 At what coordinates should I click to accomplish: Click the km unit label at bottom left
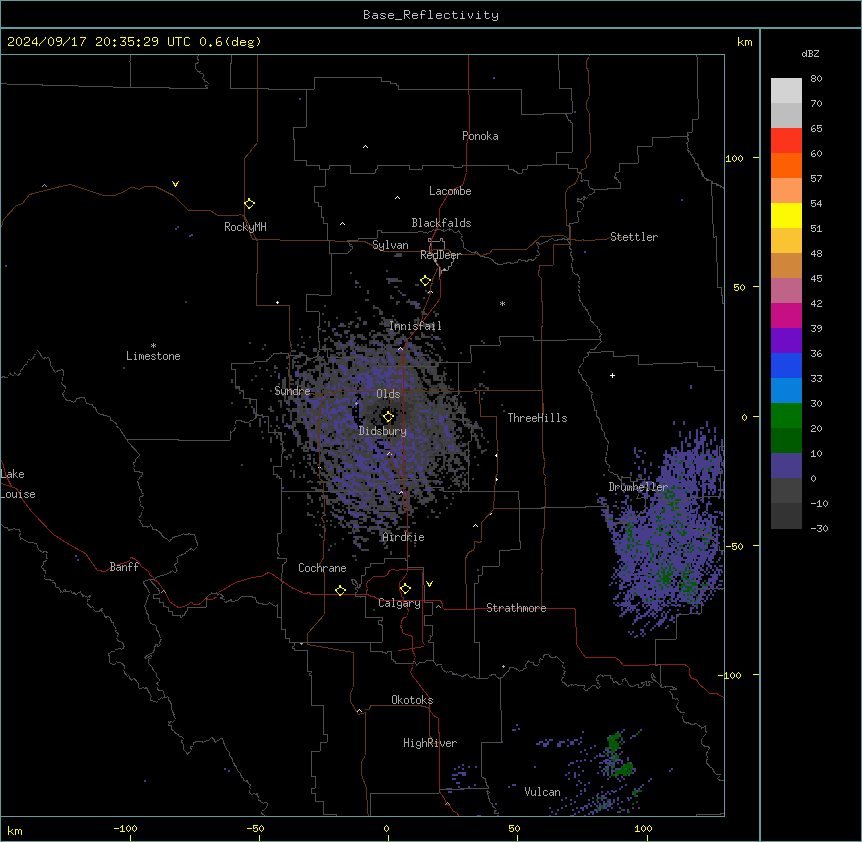pyautogui.click(x=15, y=831)
